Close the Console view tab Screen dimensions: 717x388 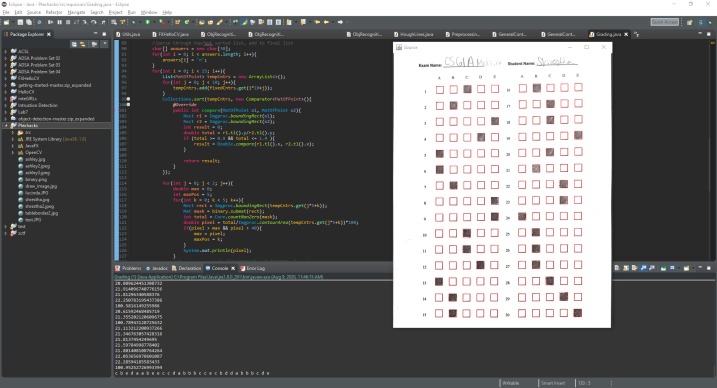(233, 268)
